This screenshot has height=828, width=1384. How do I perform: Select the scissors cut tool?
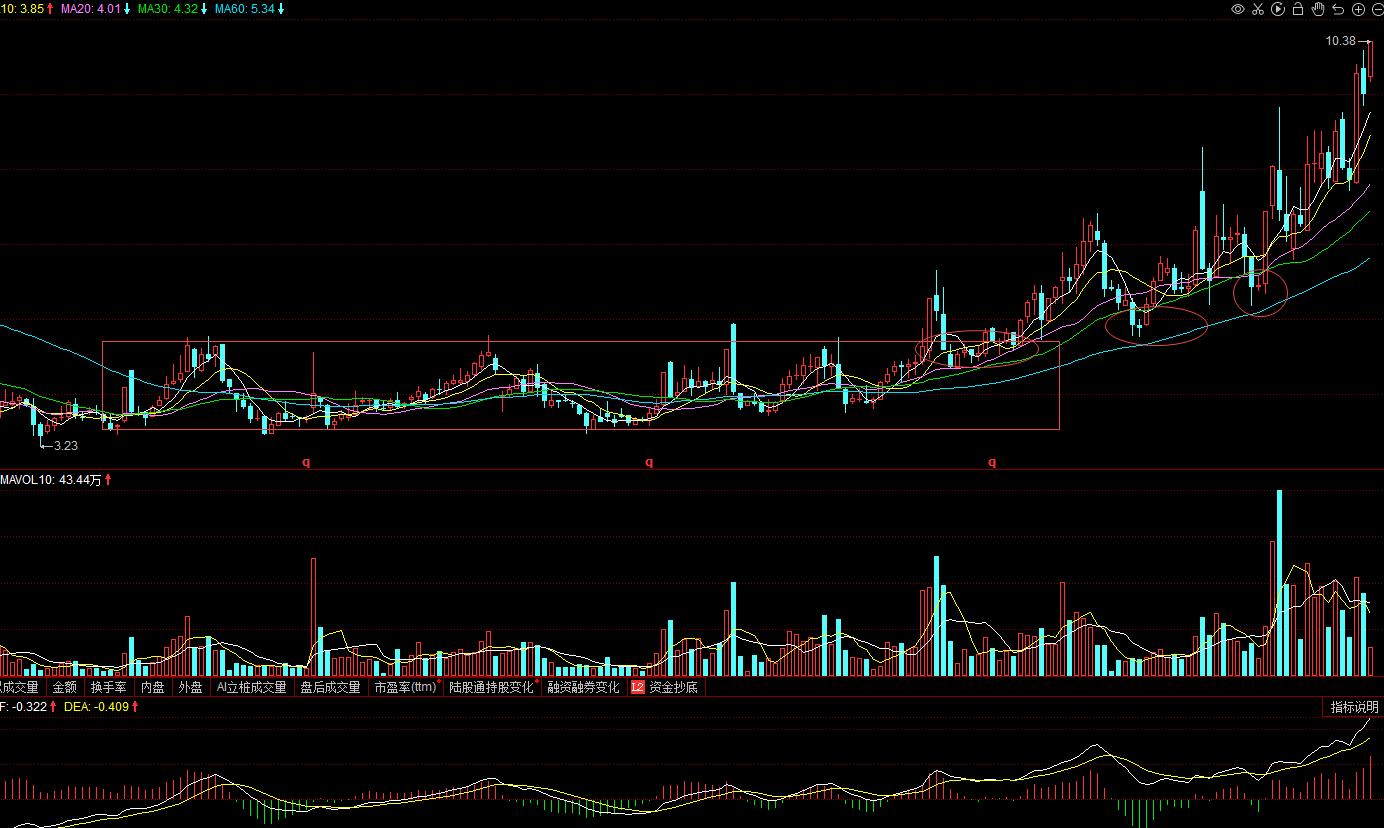[1258, 9]
